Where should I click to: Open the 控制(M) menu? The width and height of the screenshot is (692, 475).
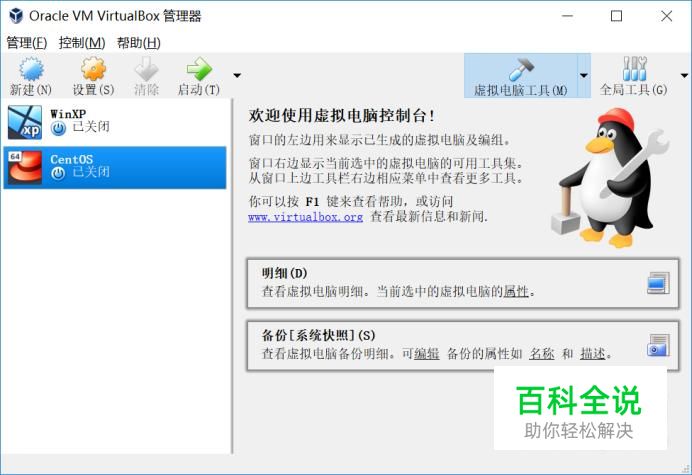click(82, 43)
